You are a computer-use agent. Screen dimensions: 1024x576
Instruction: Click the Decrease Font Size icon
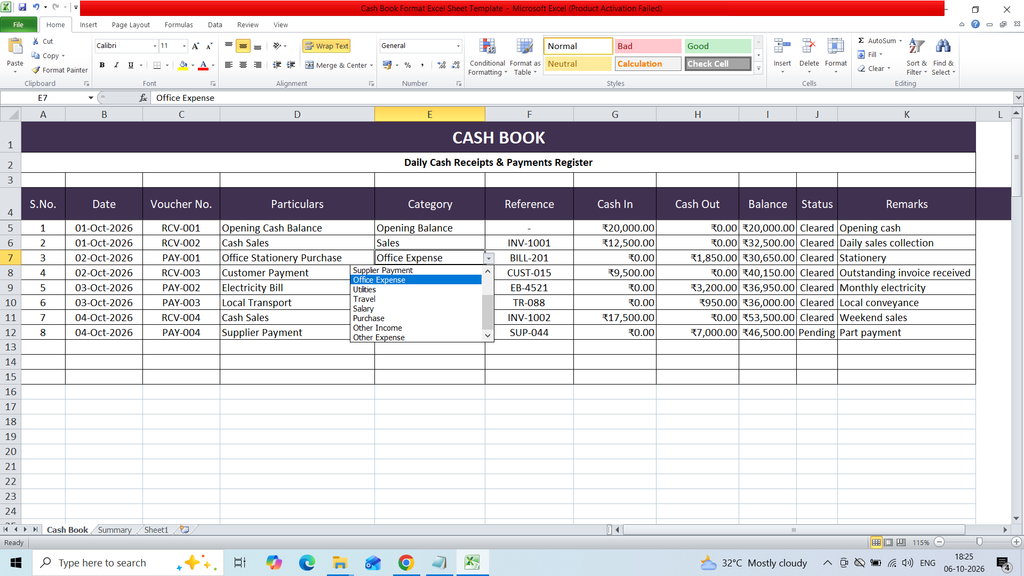[x=209, y=46]
